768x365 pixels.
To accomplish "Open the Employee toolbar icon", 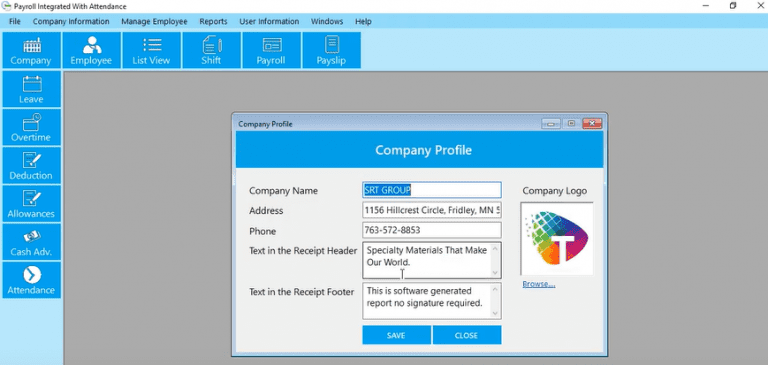I will 92,50.
